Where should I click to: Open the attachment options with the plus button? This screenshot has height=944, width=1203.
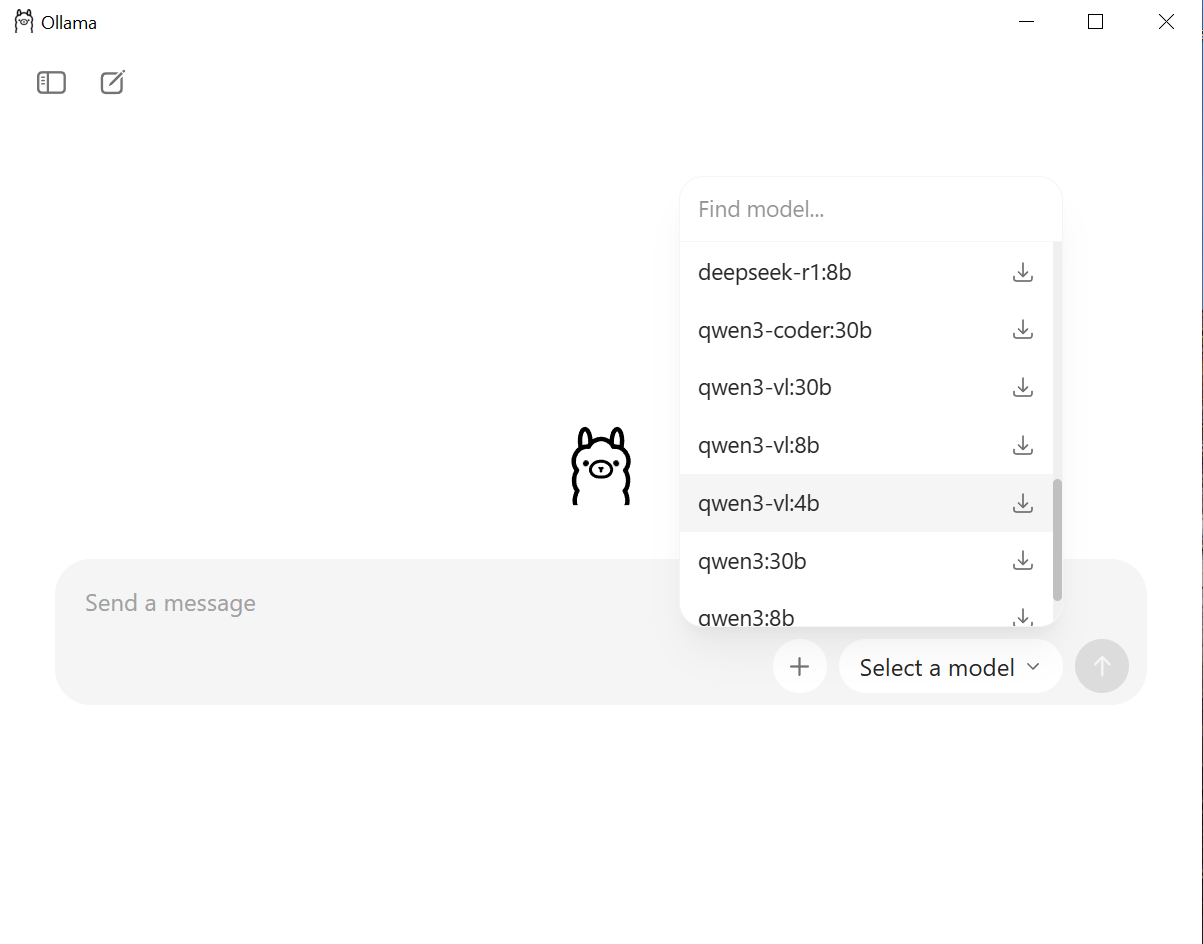799,666
